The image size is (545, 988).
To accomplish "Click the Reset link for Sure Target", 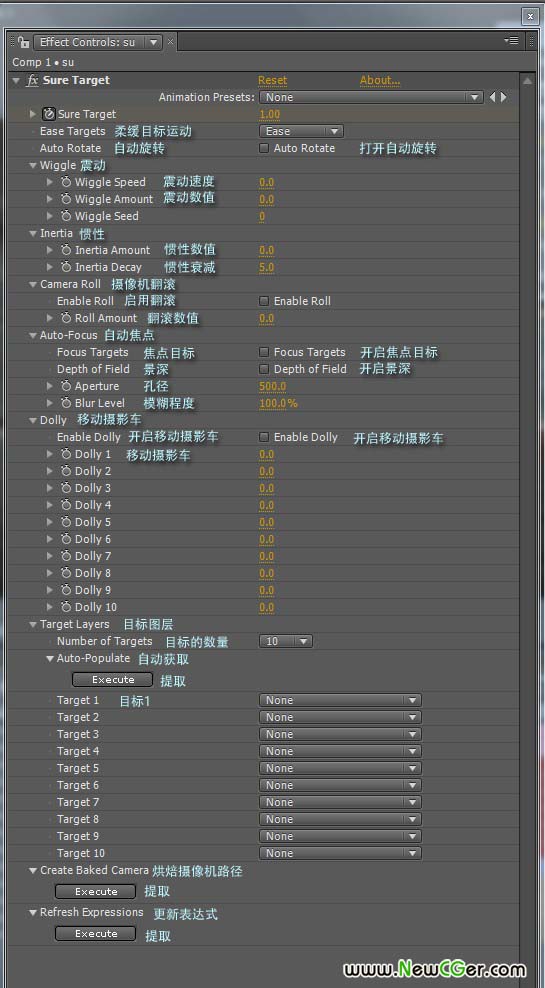I will 272,81.
